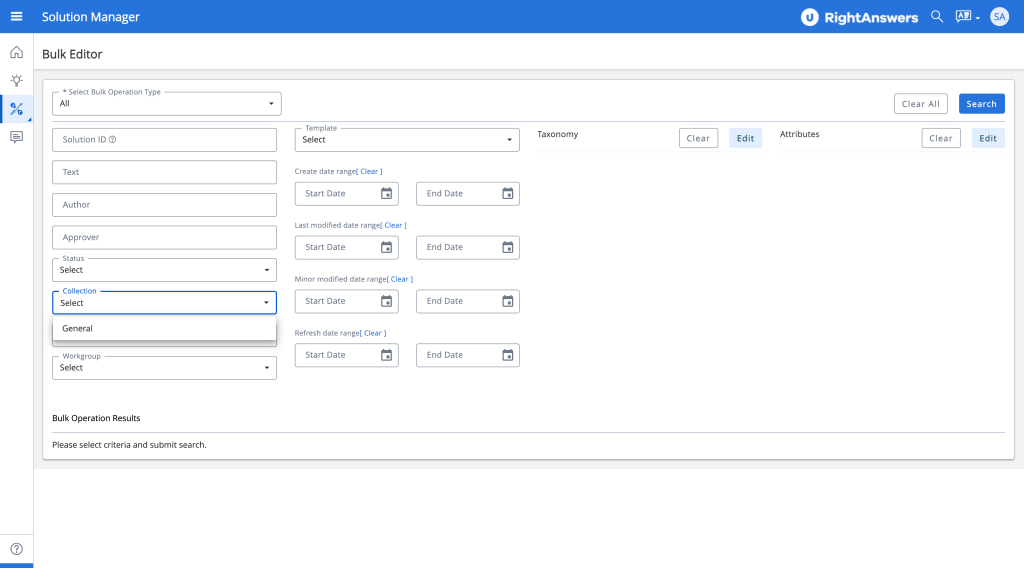This screenshot has height=568, width=1024.
Task: Click the Bulk Editor heading
Action: (72, 54)
